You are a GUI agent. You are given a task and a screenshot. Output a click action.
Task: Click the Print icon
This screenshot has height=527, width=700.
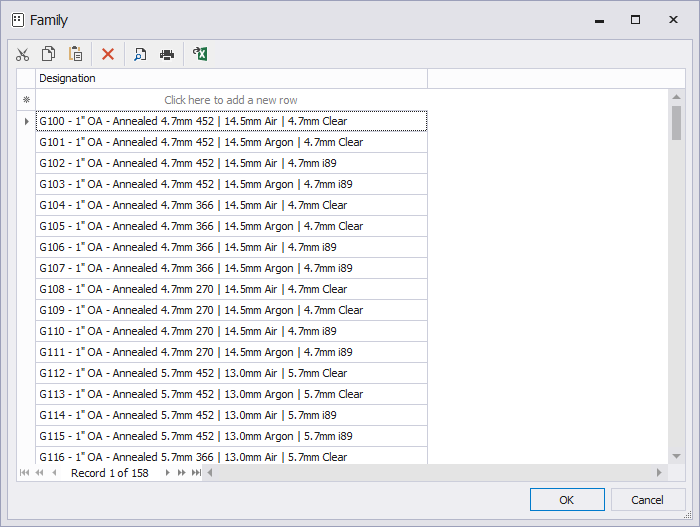coord(167,54)
